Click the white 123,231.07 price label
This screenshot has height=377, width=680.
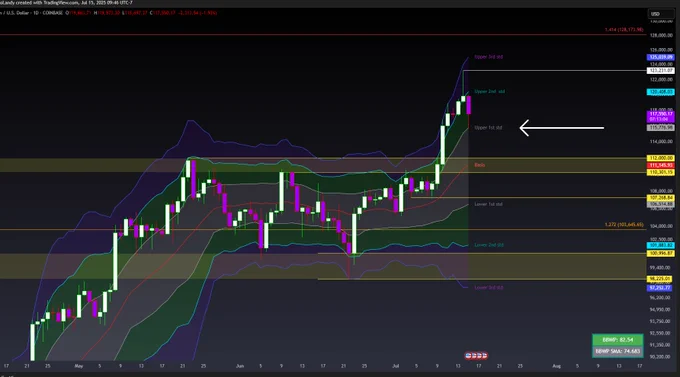coord(660,70)
